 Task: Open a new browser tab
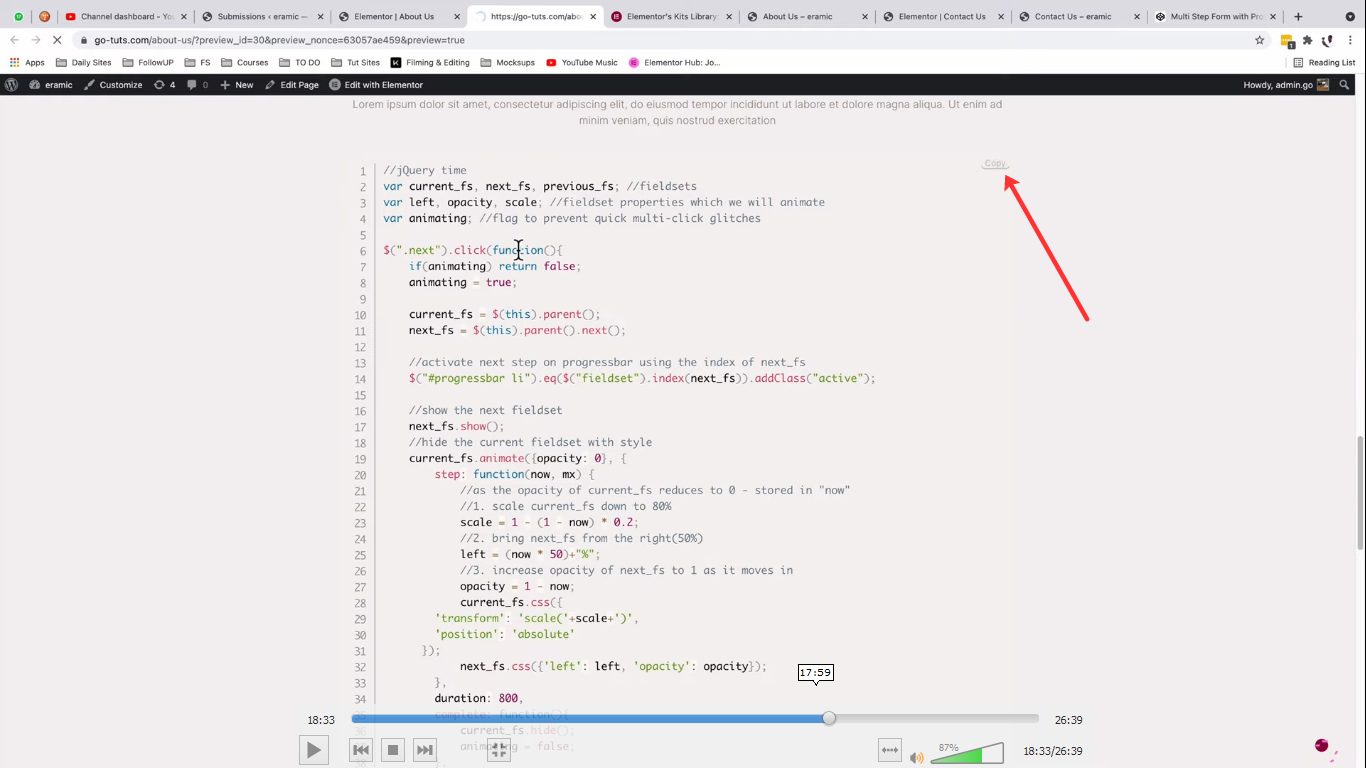1298,16
